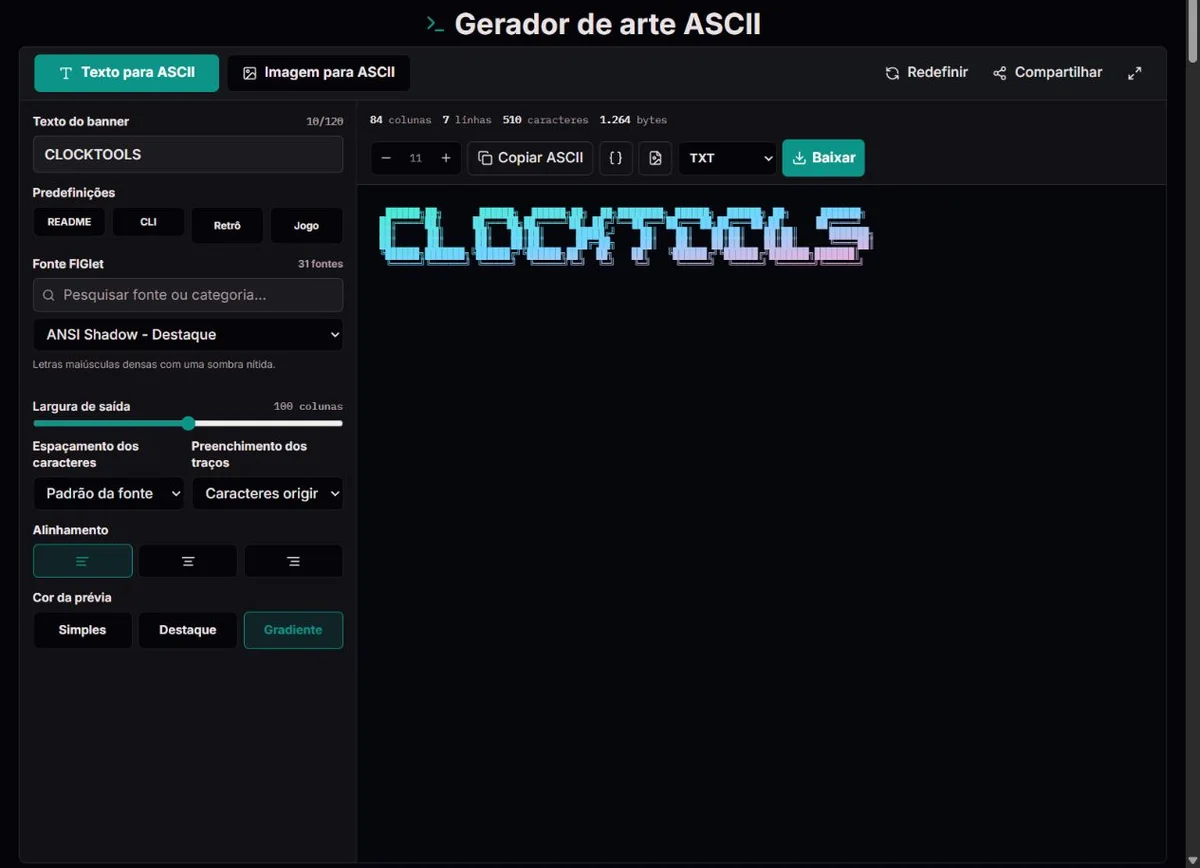The width and height of the screenshot is (1200, 868).
Task: Open Preenchimento dos traços dropdown
Action: click(268, 493)
